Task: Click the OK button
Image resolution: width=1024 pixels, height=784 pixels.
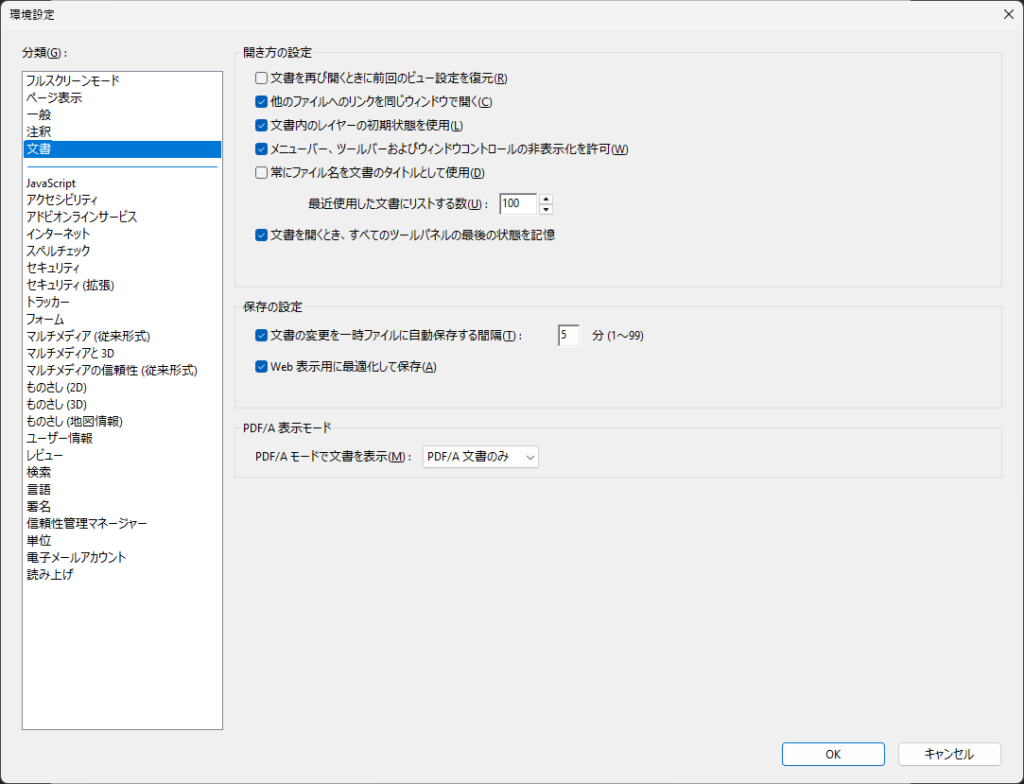Action: tap(833, 754)
